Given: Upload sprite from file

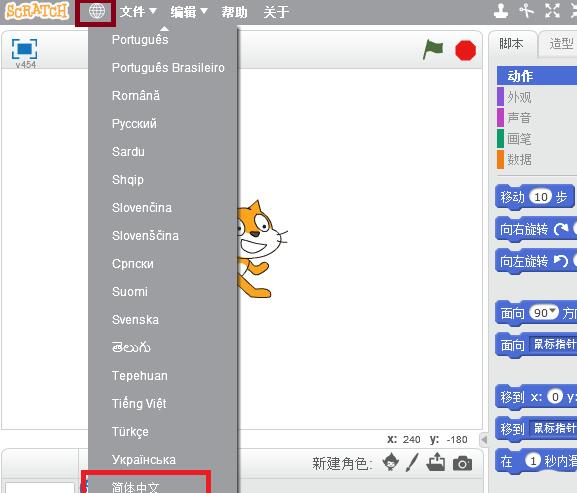Looking at the screenshot, I should point(436,462).
